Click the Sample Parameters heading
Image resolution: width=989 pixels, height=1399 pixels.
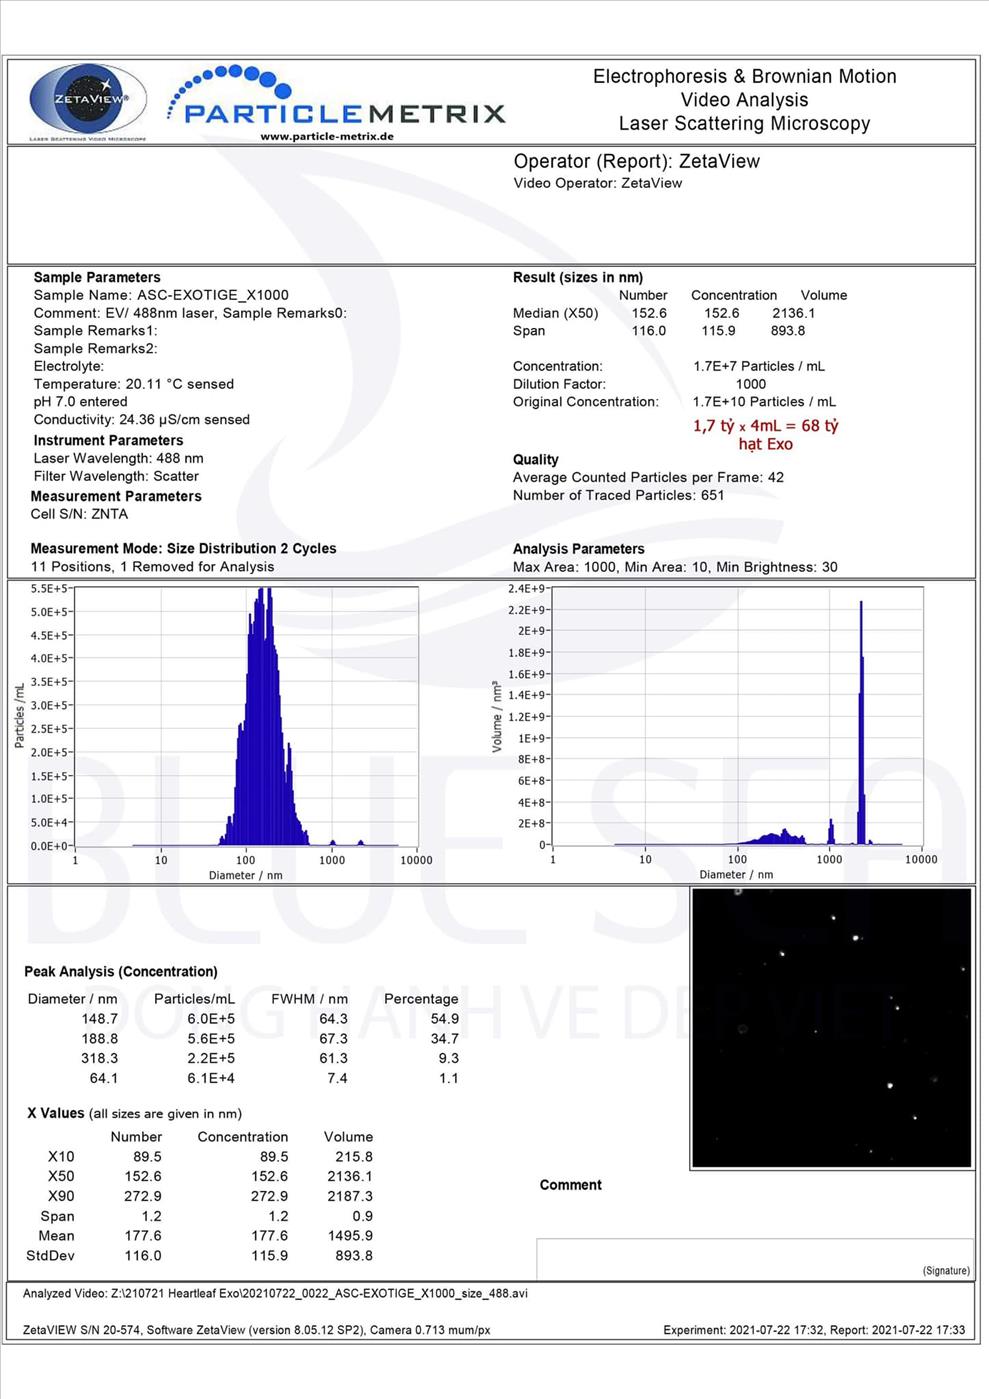(x=97, y=277)
